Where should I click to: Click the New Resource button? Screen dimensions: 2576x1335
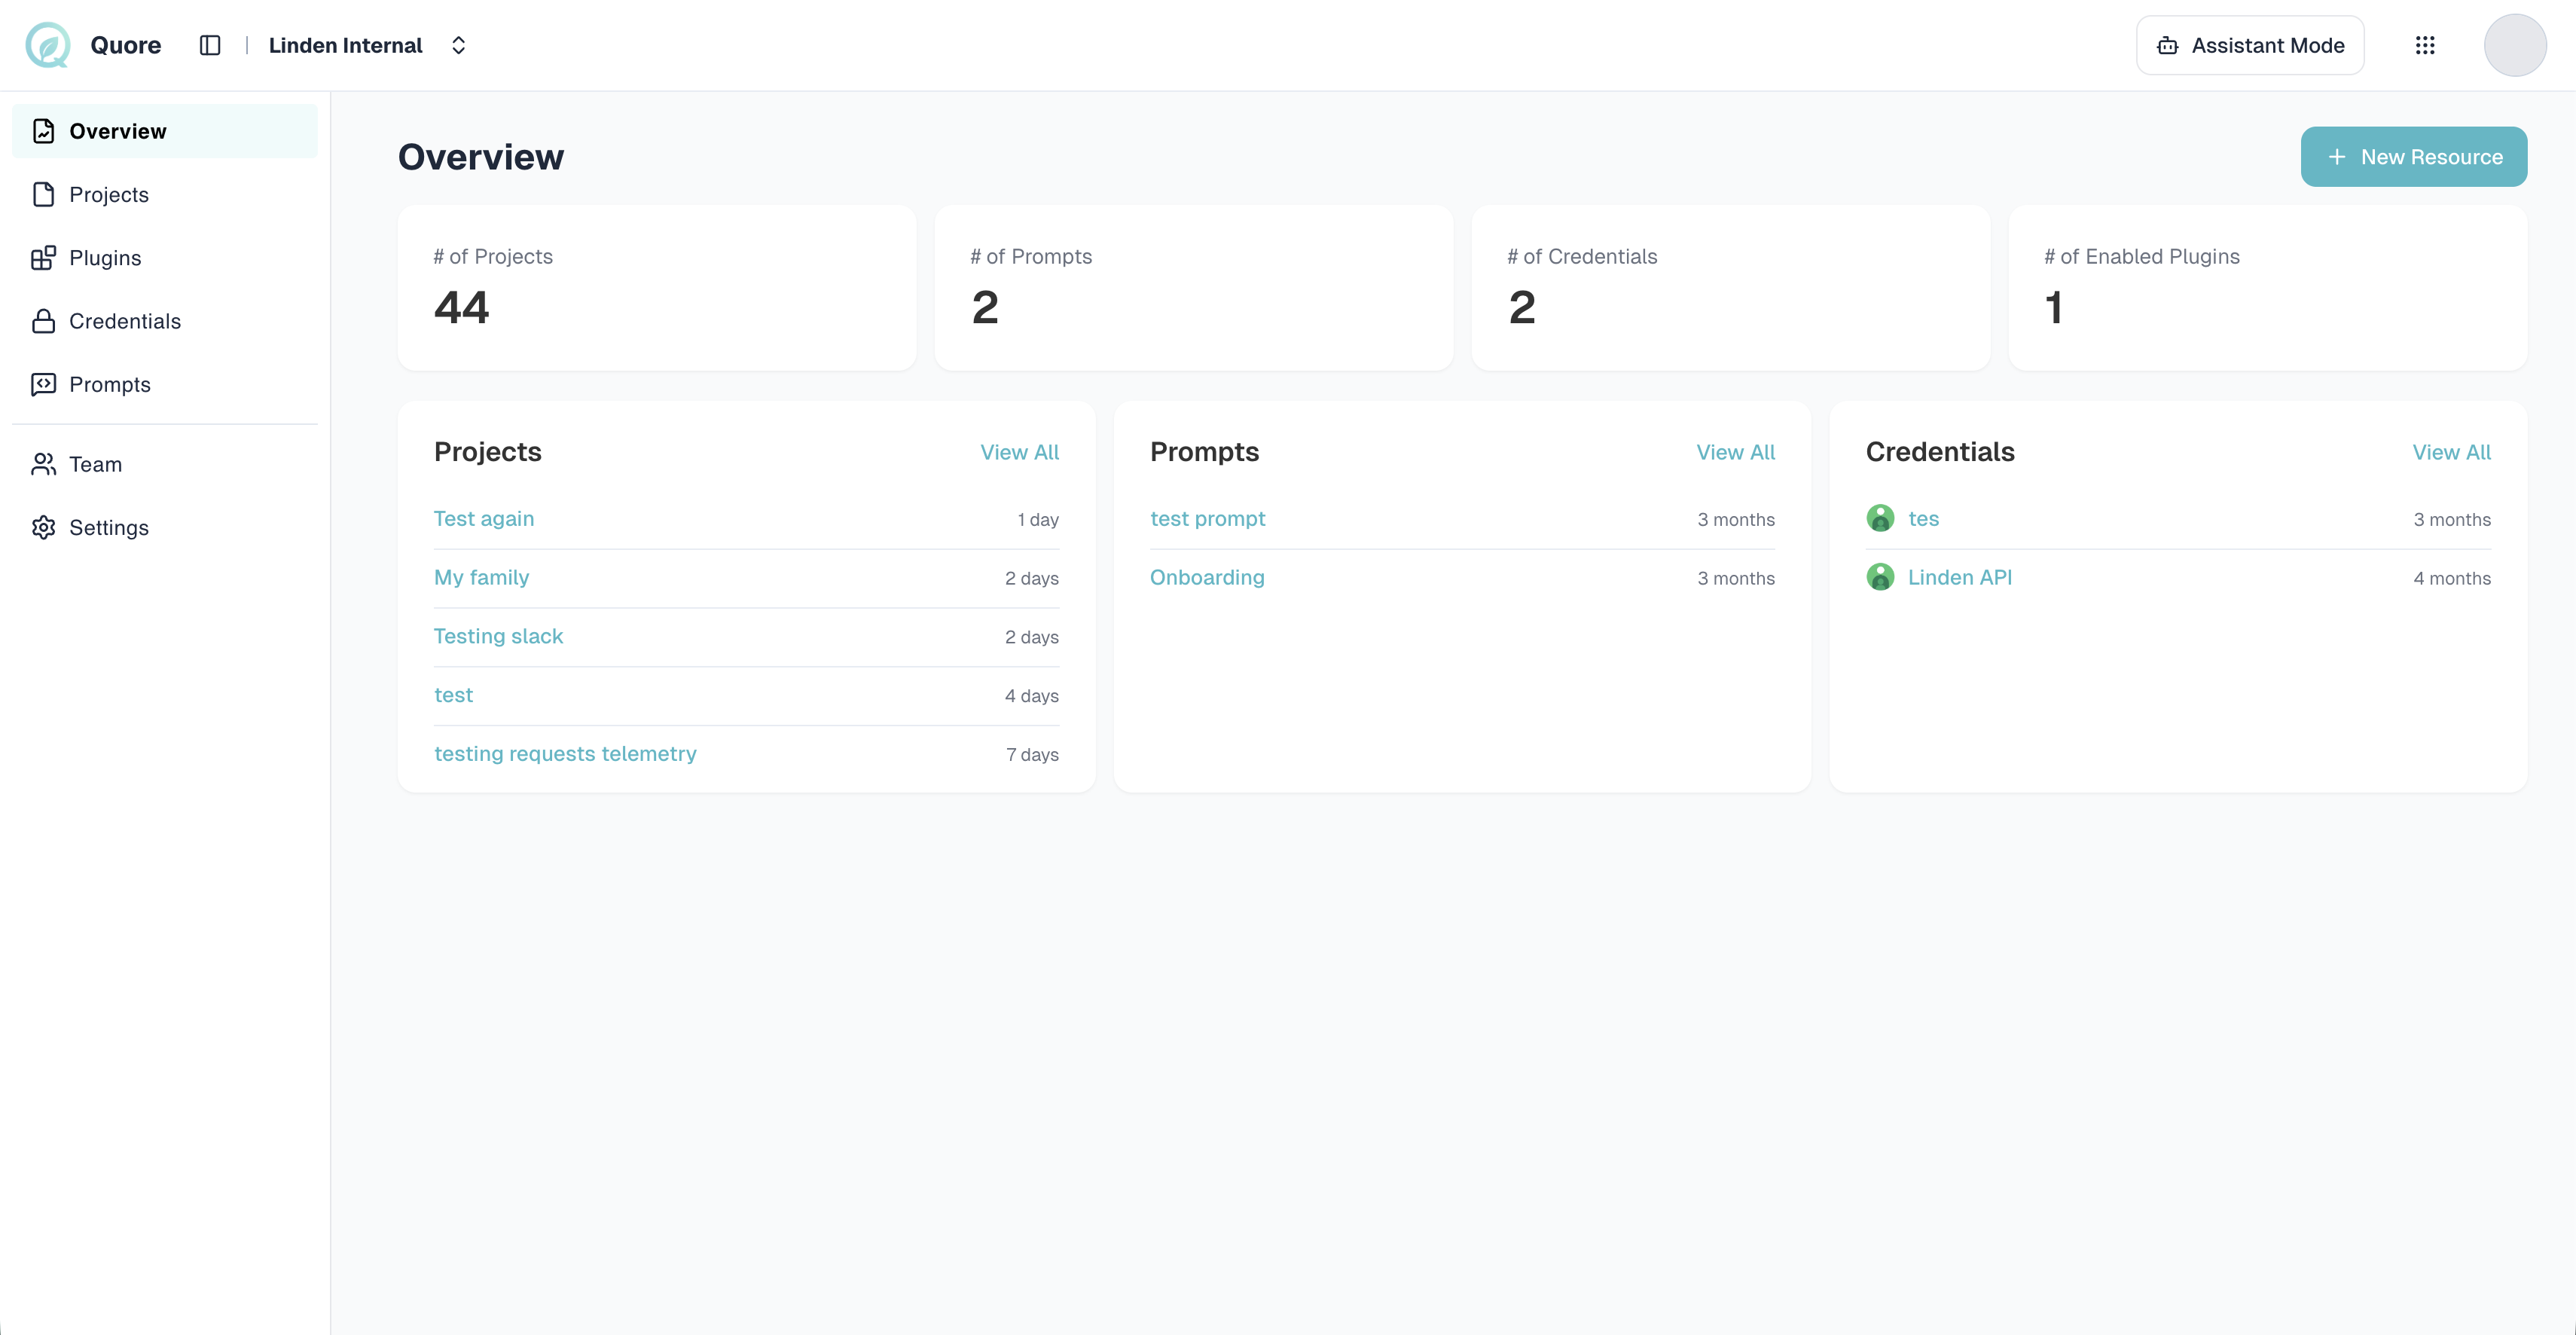pyautogui.click(x=2413, y=157)
